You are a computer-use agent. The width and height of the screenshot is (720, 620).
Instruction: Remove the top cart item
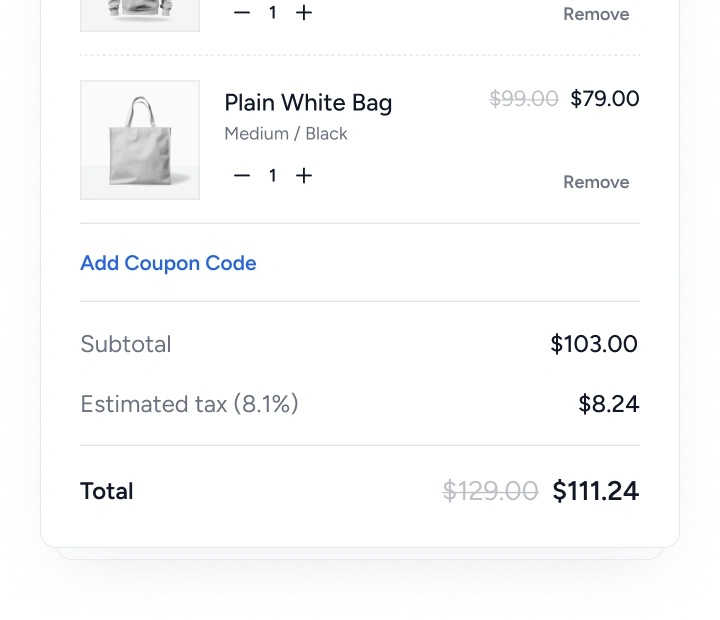point(596,14)
